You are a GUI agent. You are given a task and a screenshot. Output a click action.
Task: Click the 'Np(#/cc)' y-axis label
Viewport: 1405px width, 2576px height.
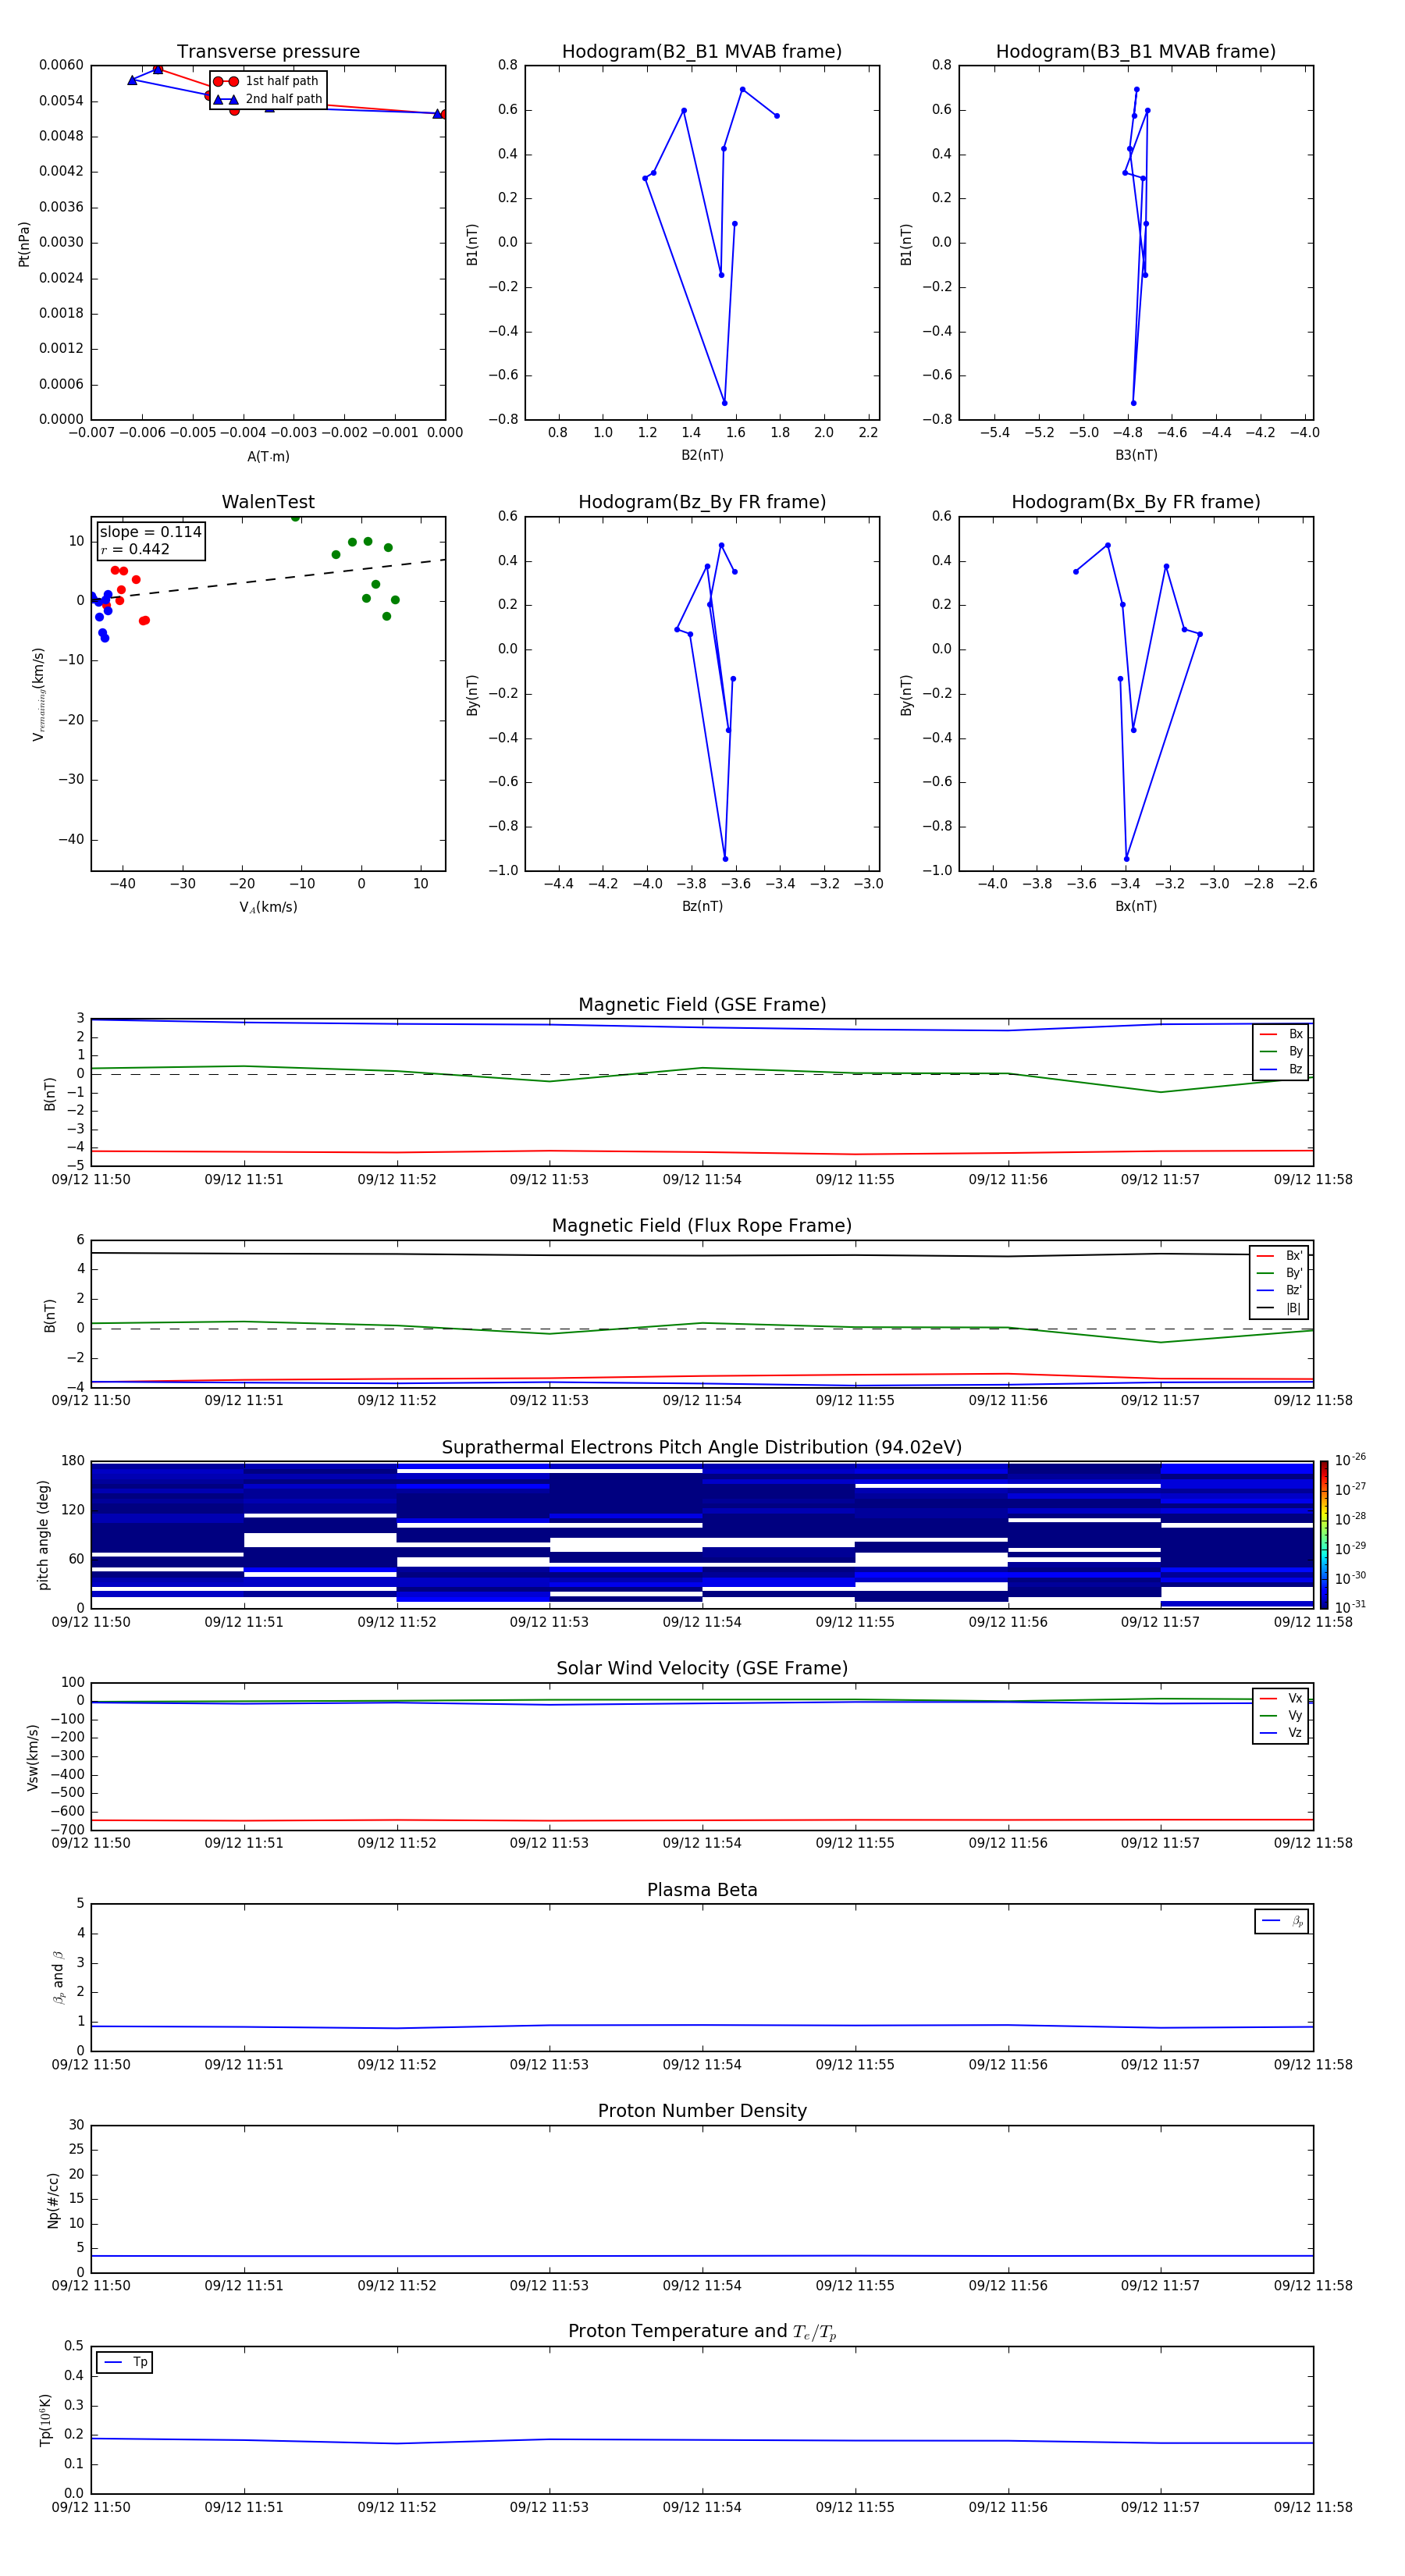click(53, 2200)
